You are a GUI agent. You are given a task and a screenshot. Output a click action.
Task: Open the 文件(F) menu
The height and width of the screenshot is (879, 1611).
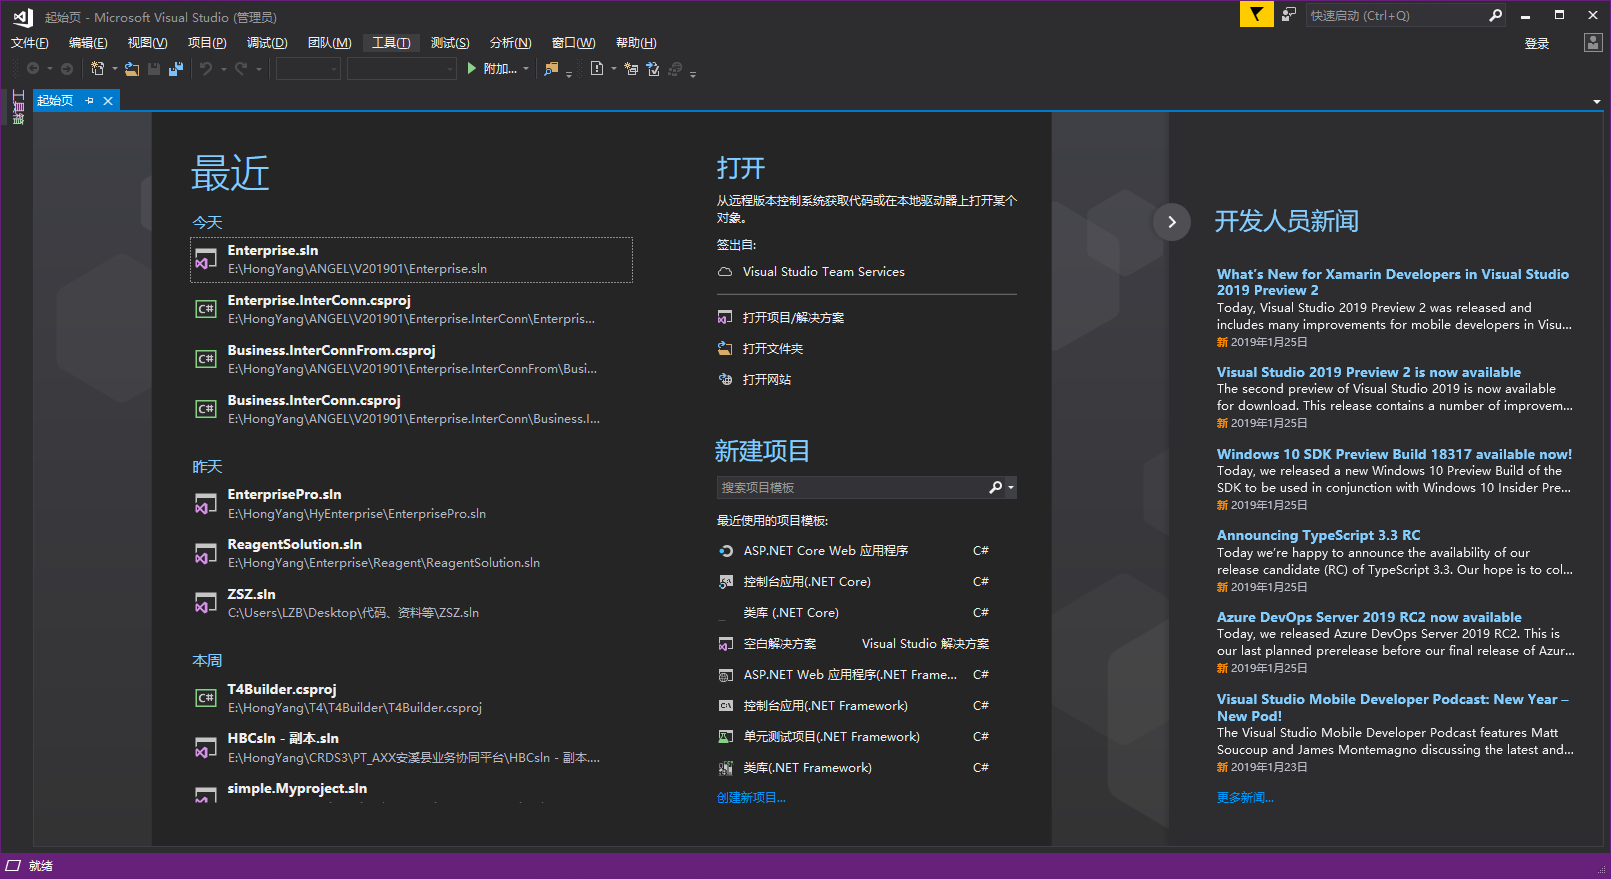(30, 42)
